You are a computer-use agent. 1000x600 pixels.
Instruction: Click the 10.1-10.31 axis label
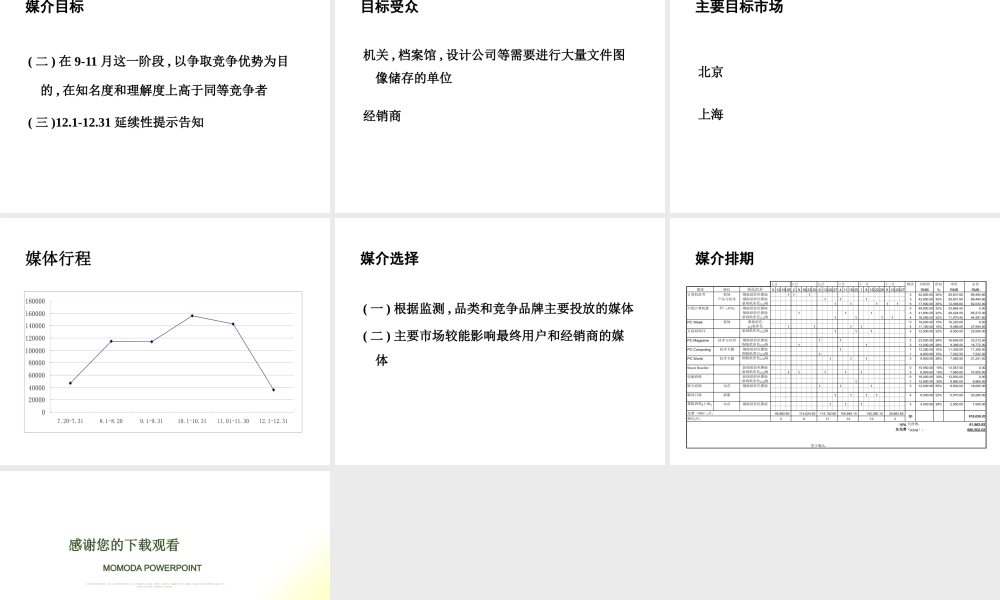(192, 421)
